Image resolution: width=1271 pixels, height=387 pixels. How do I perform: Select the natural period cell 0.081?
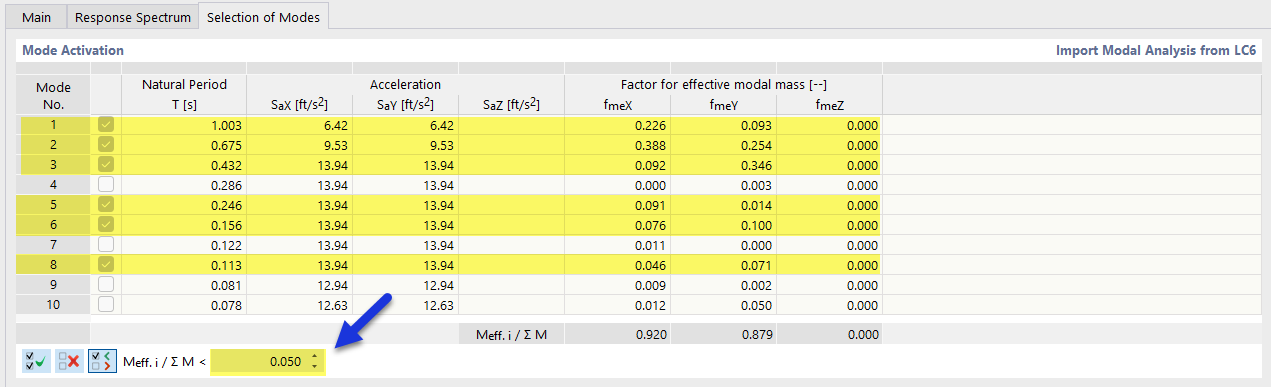point(184,284)
